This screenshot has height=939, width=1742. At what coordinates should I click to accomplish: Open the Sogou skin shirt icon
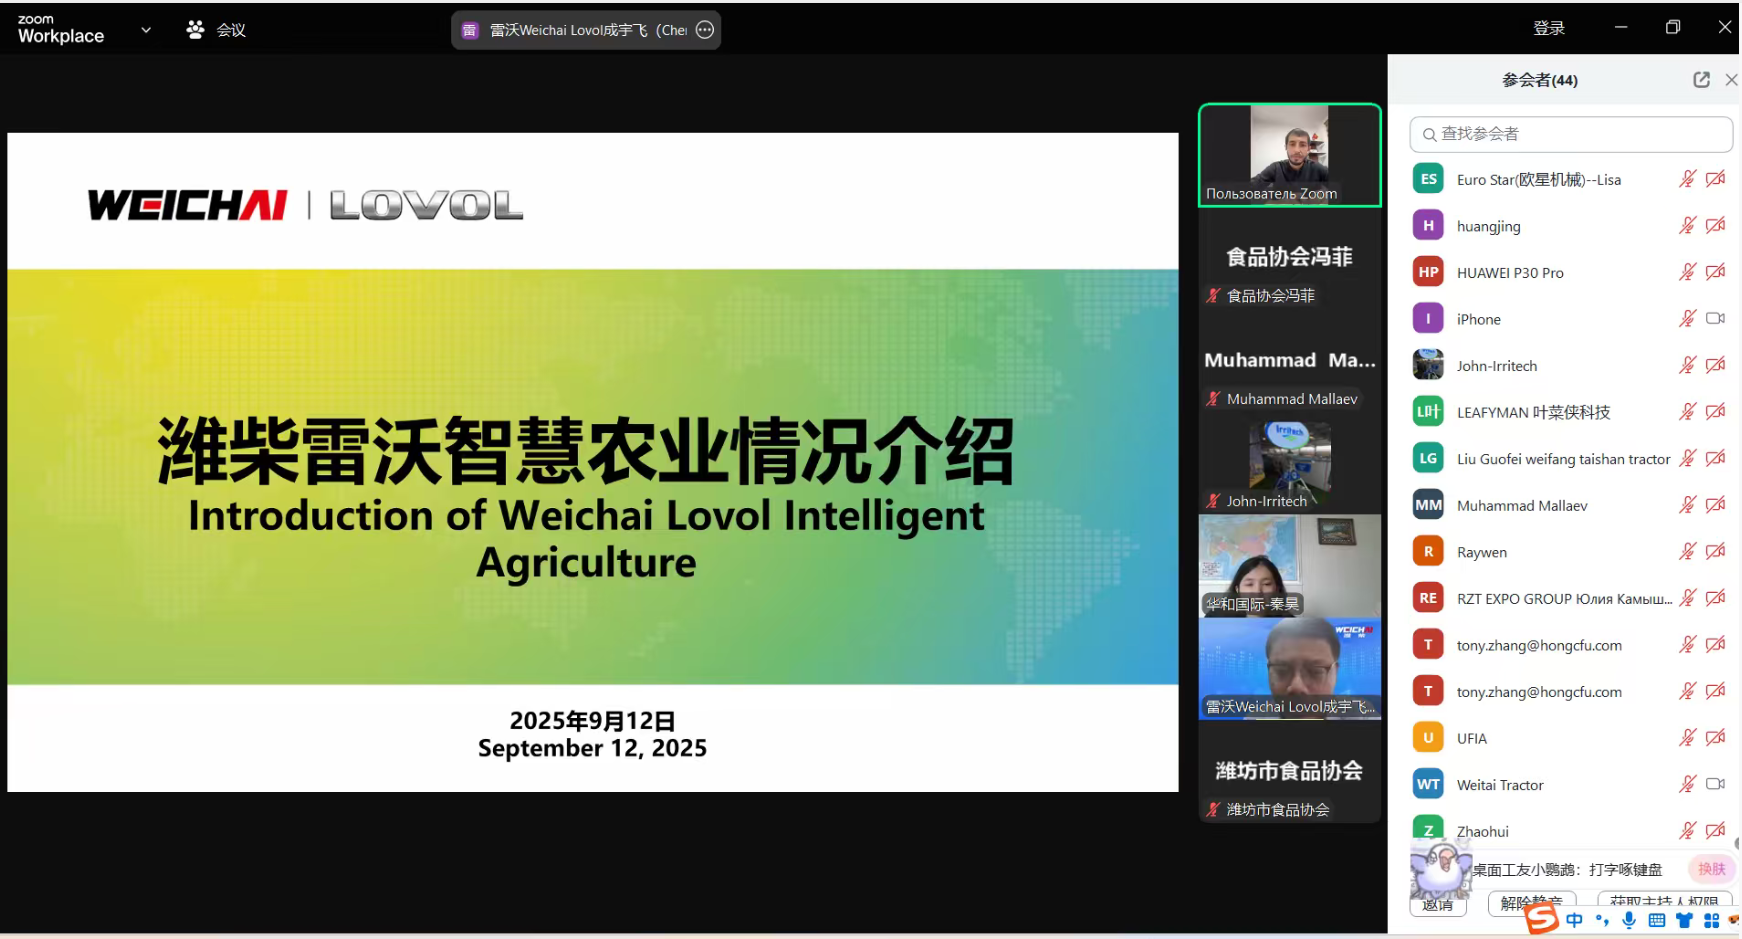[x=1685, y=920]
